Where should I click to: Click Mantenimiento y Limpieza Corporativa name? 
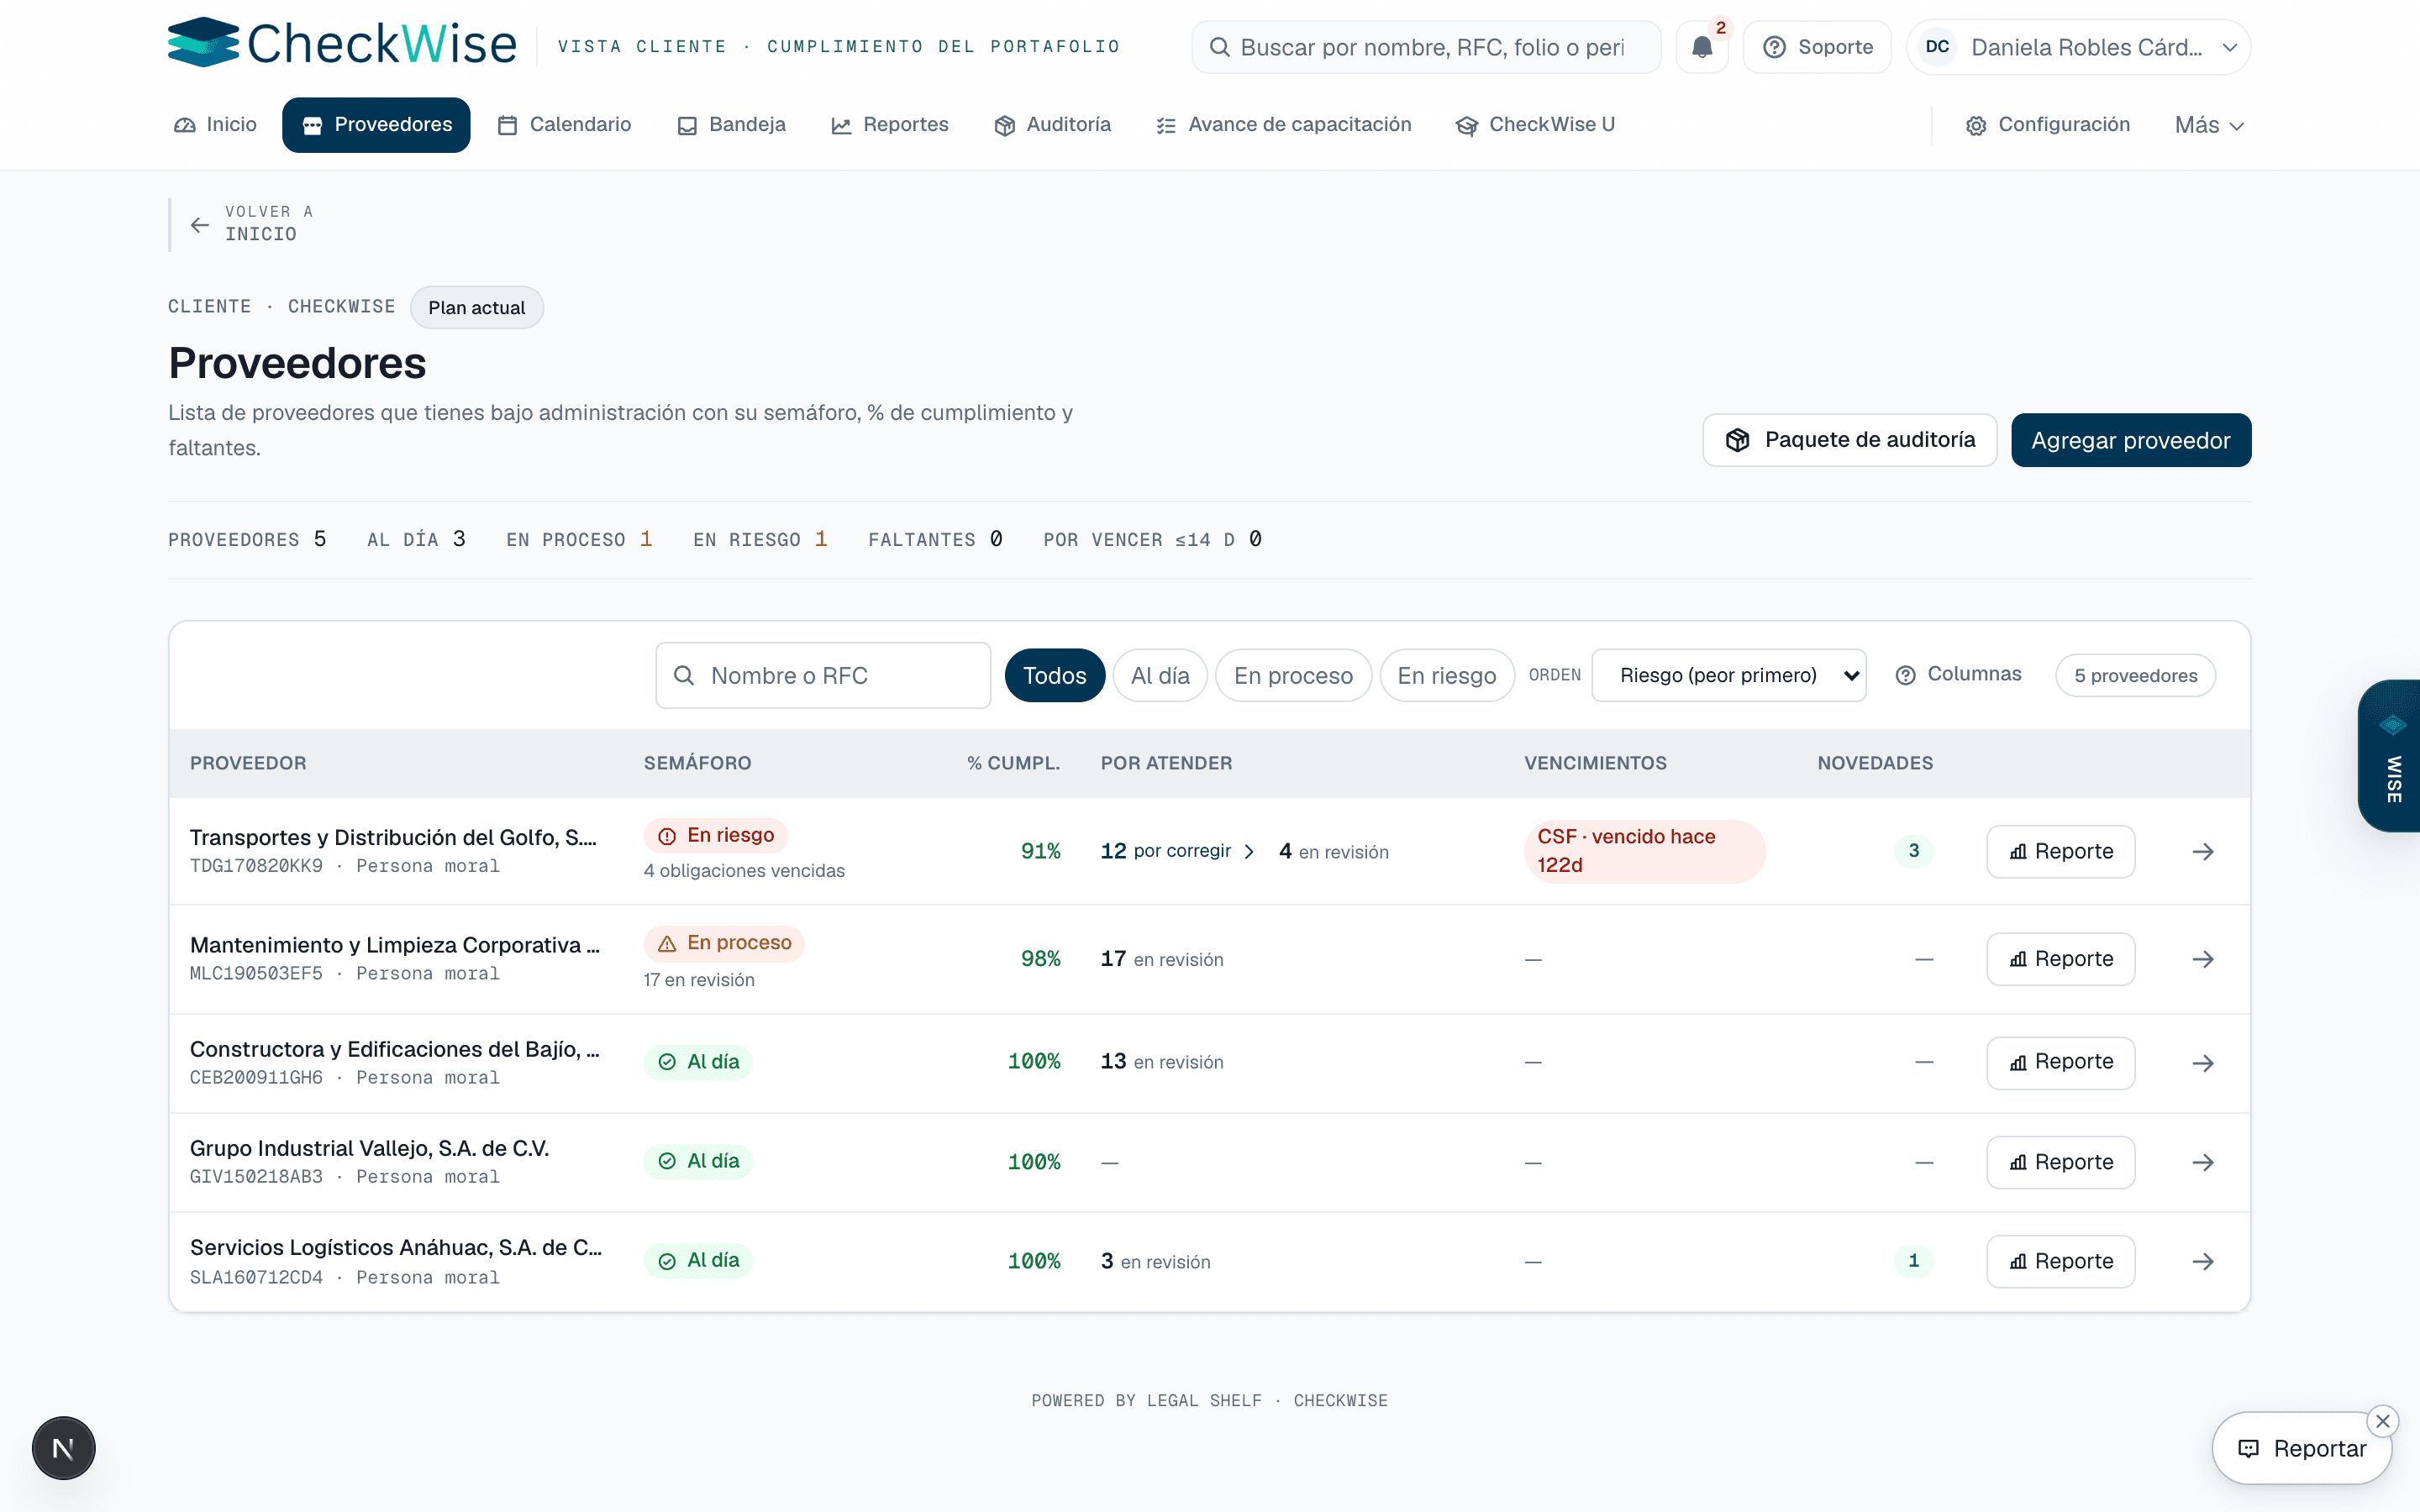coord(395,945)
